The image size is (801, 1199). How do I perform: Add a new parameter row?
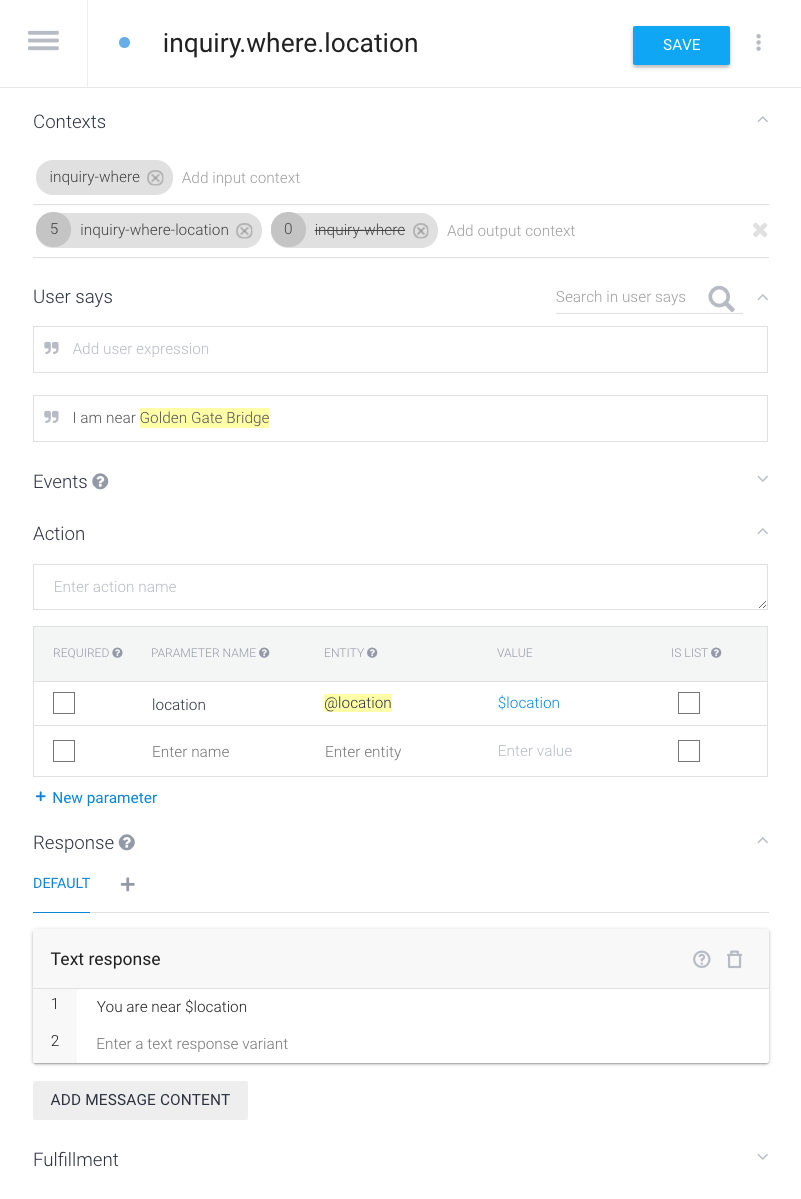click(x=96, y=798)
